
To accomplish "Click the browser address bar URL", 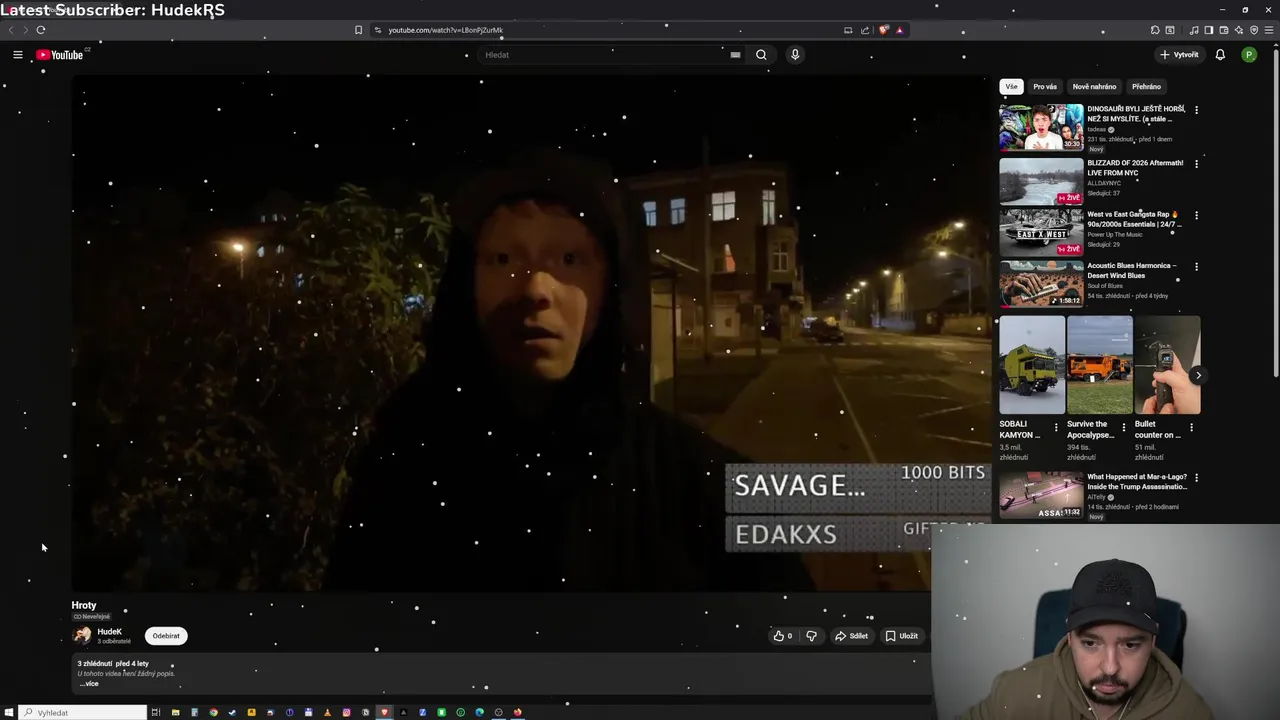I will click(x=446, y=30).
